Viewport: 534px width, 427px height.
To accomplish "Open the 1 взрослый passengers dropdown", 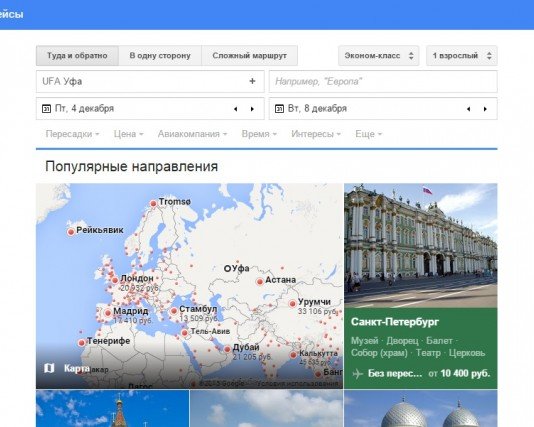I will pos(462,56).
